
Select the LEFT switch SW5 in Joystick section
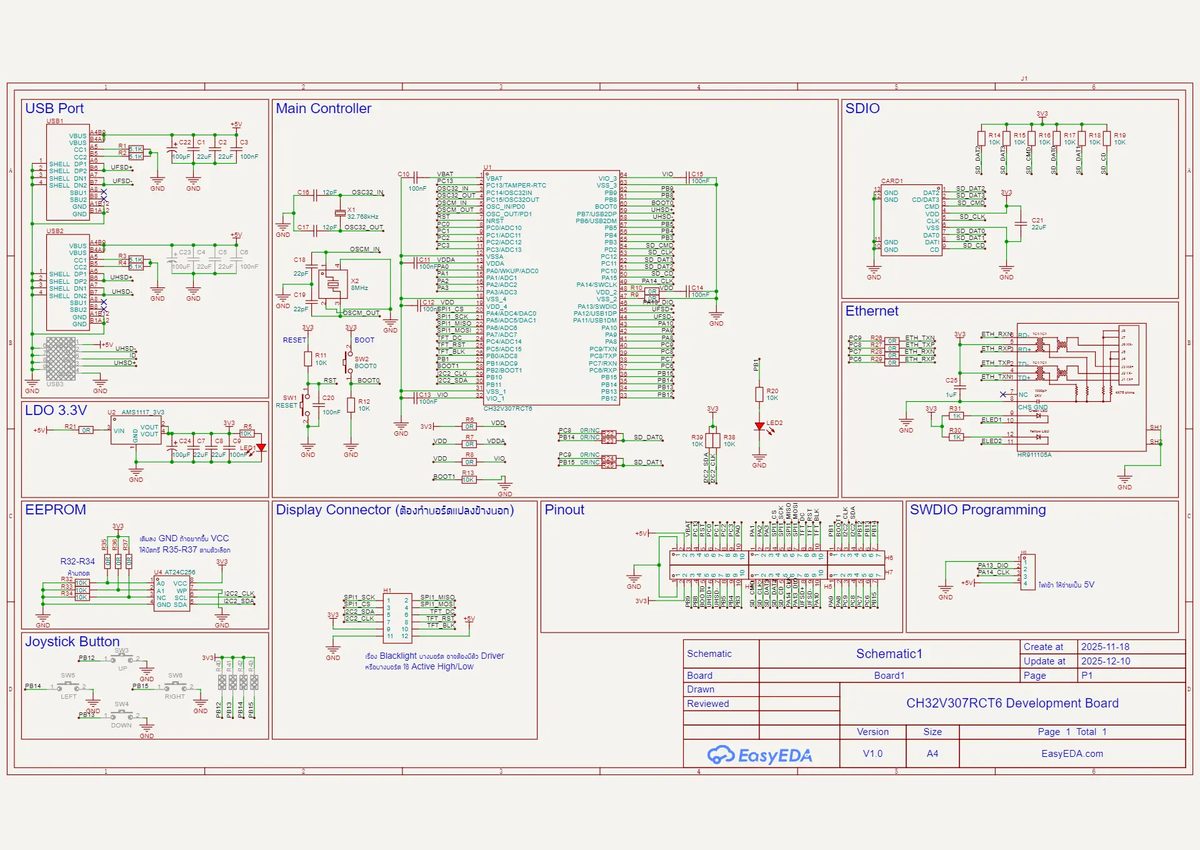tap(68, 686)
